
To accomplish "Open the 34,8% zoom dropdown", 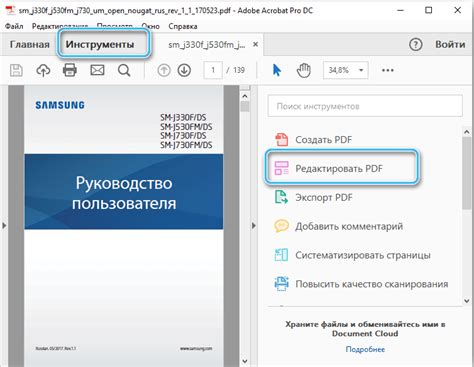I will click(346, 70).
